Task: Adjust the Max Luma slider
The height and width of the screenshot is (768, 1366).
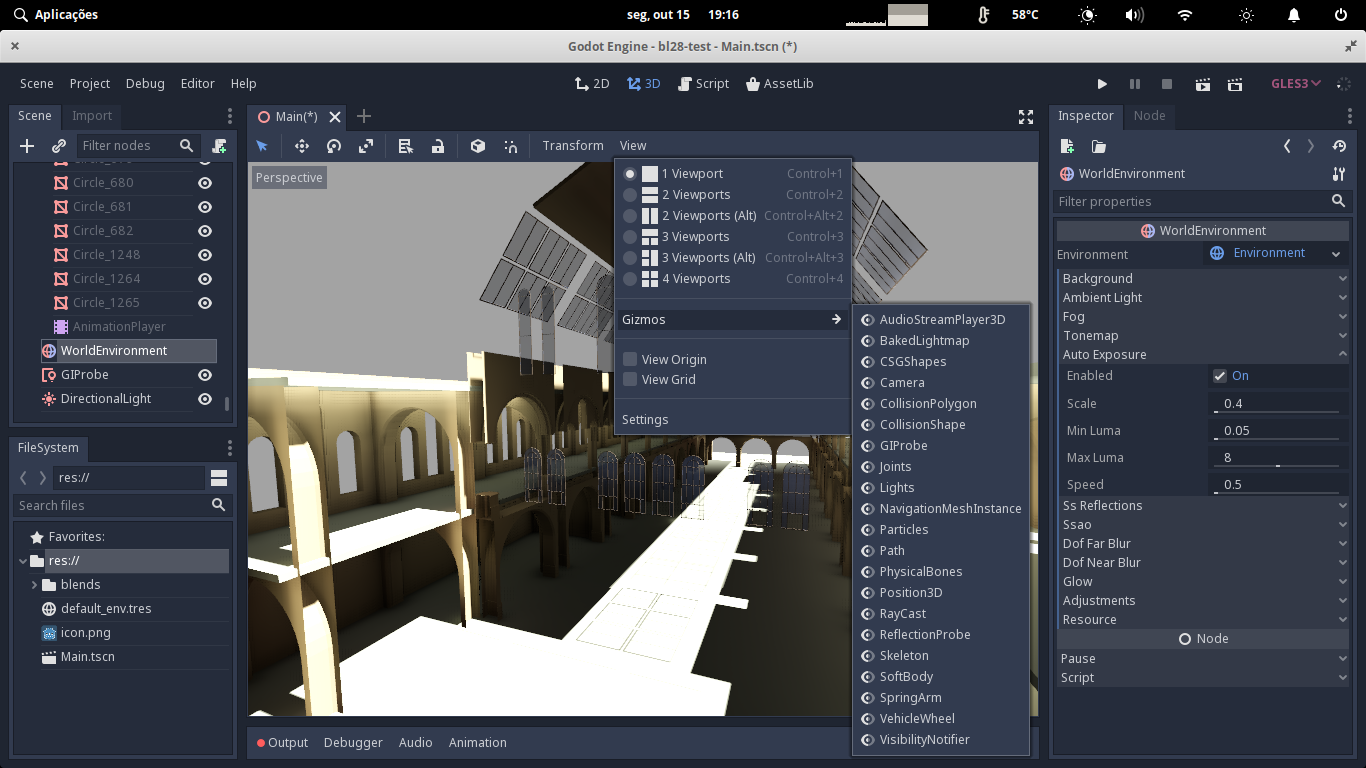Action: coord(1276,466)
